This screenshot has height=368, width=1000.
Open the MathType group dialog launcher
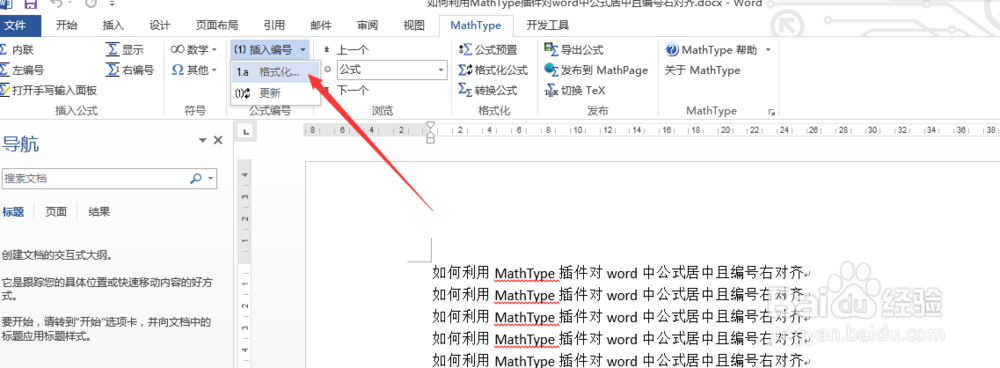point(772,112)
